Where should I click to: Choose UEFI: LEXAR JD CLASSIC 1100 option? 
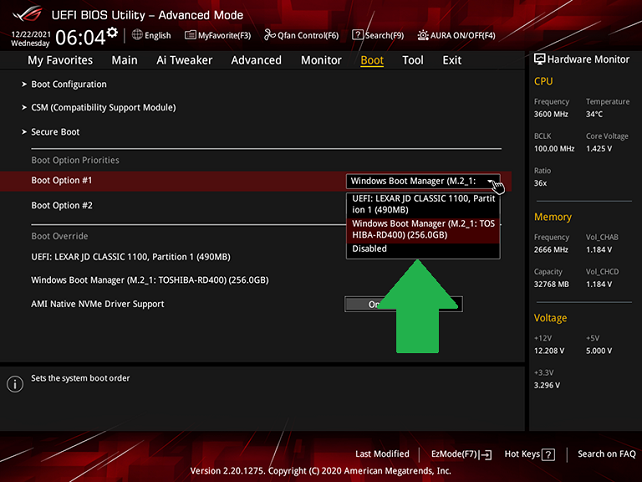pos(423,204)
